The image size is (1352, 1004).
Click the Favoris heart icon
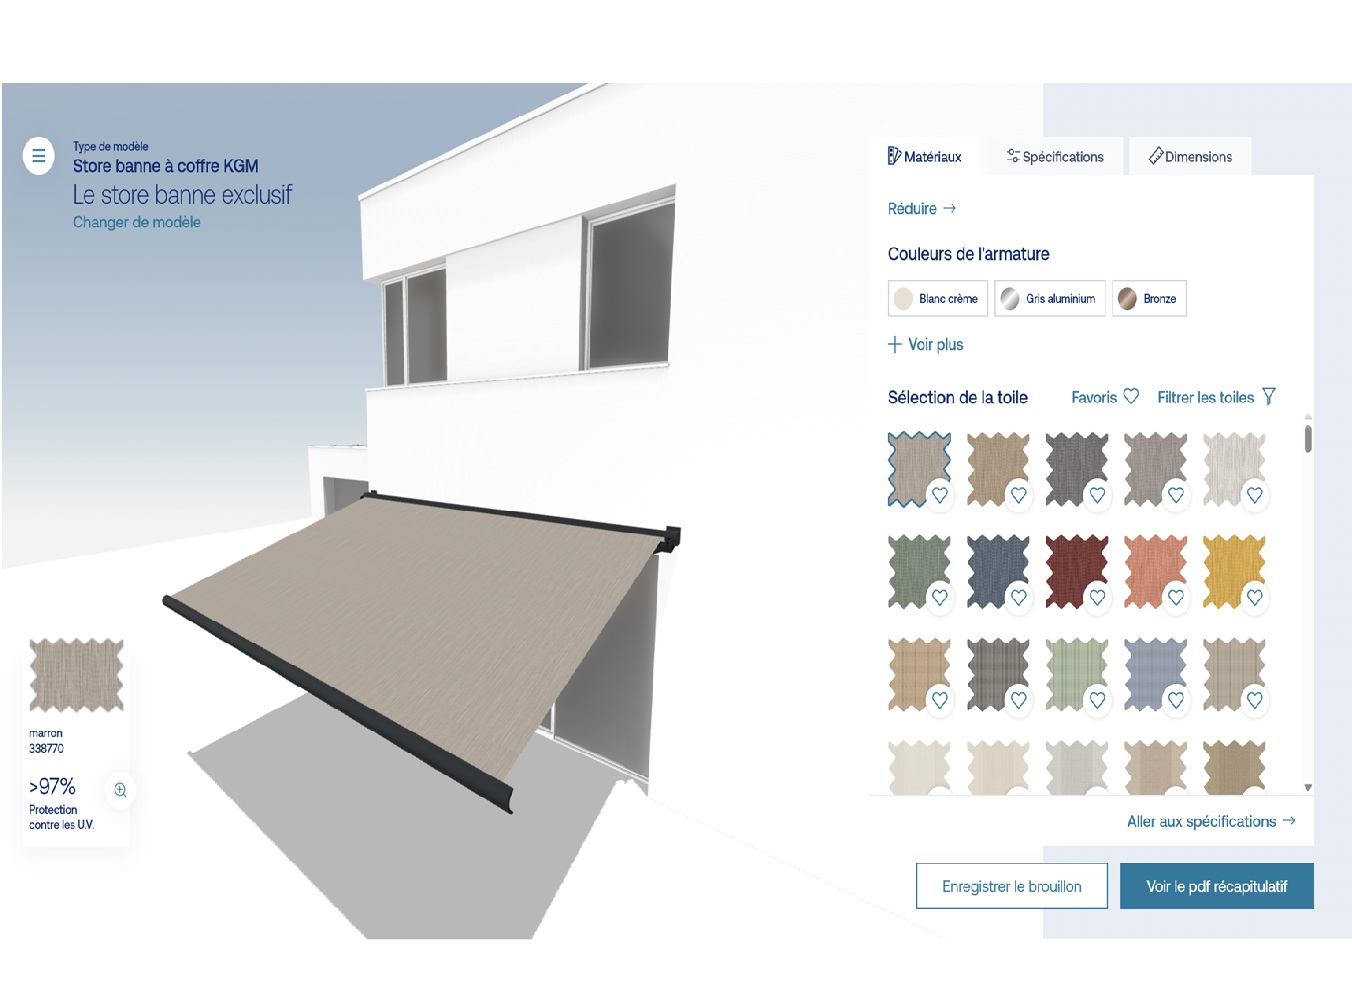click(x=1131, y=397)
